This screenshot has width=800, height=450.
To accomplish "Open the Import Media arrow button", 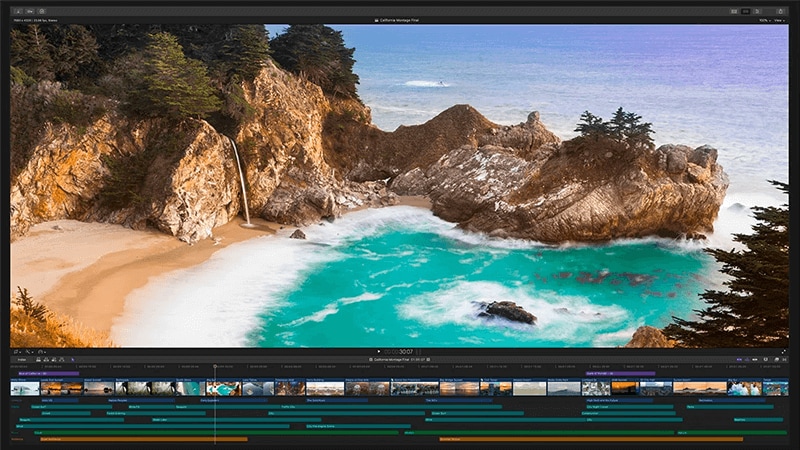I will tap(18, 11).
